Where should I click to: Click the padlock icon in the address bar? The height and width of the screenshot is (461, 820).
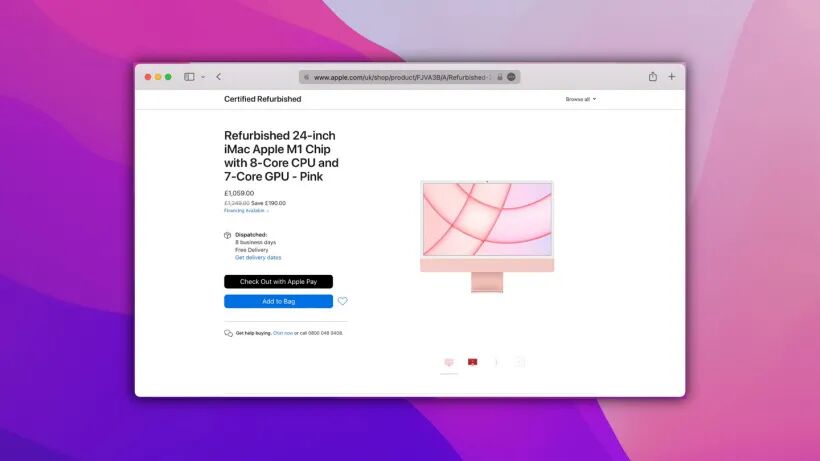point(499,77)
